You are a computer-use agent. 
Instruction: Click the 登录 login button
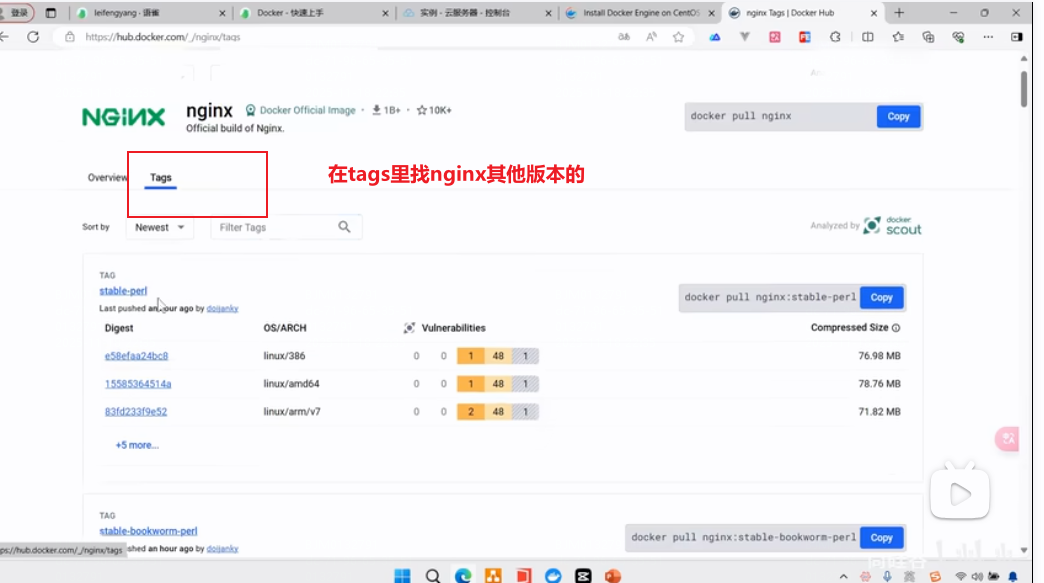[x=17, y=13]
